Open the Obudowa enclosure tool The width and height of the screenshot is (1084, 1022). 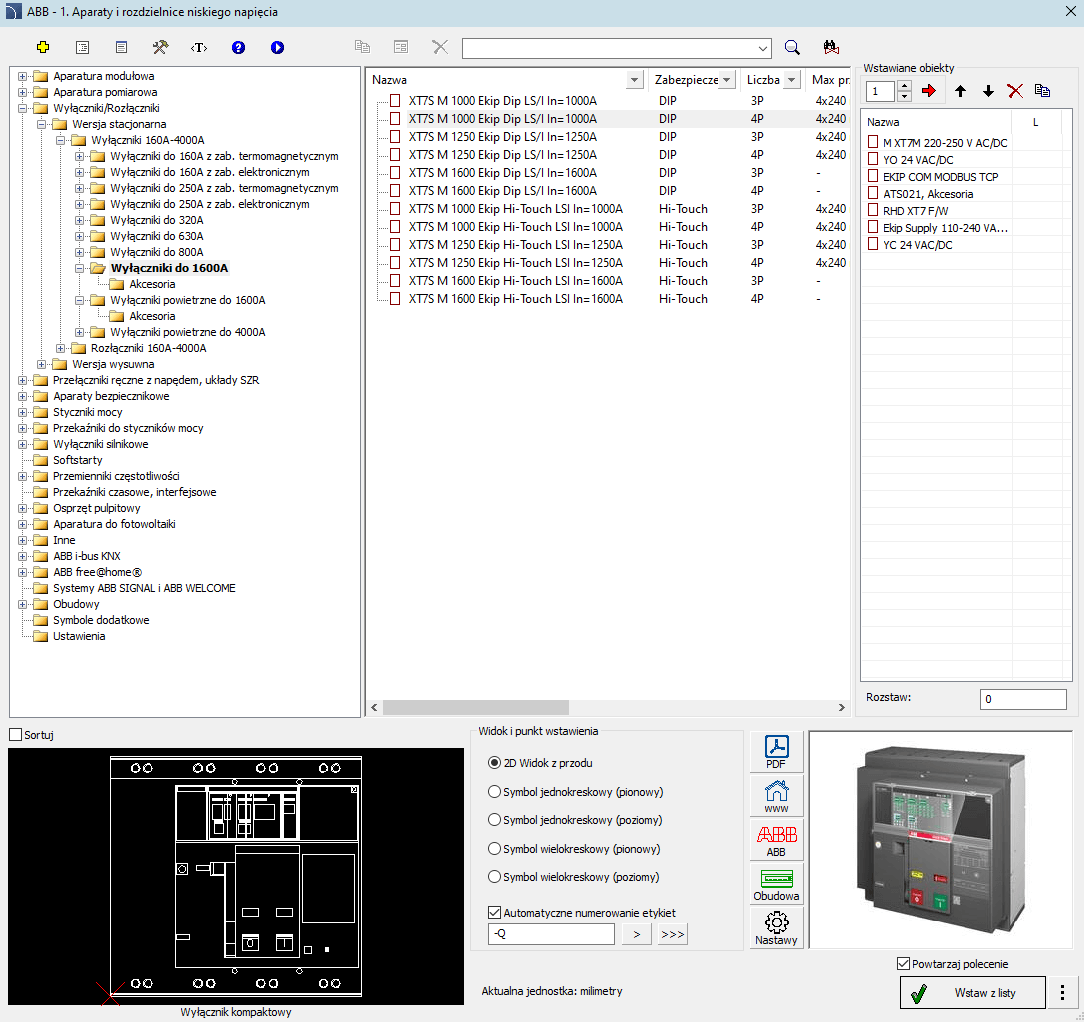pos(776,884)
